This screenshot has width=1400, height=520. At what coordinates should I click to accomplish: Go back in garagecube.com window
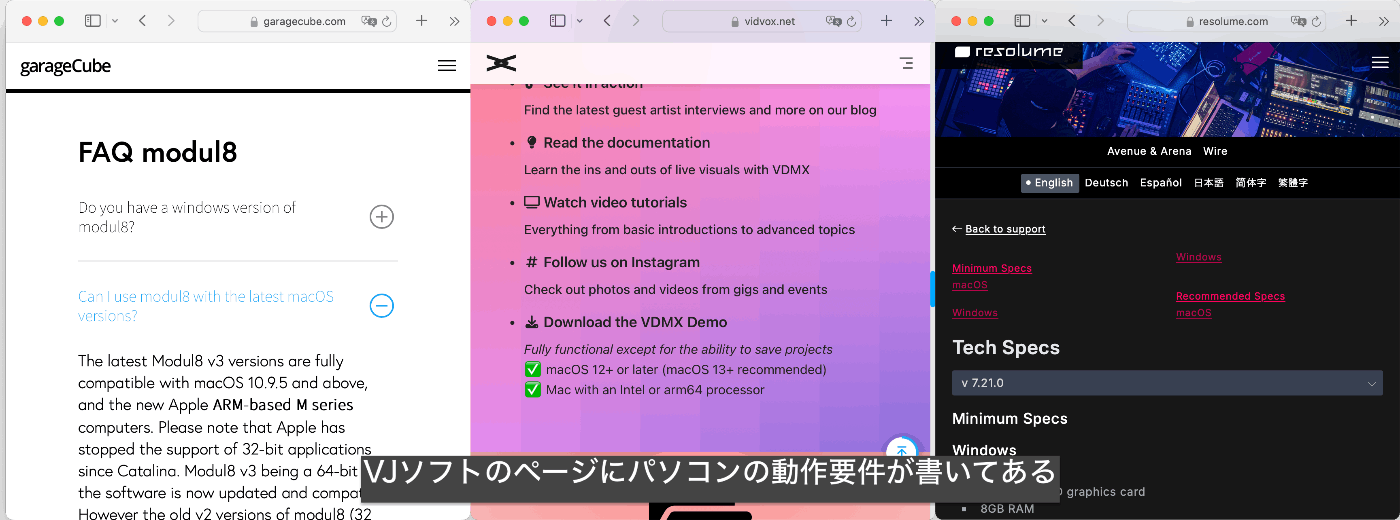142,20
